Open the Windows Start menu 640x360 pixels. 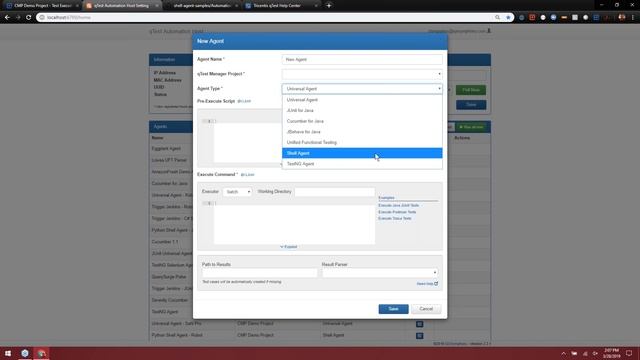[x=8, y=353]
